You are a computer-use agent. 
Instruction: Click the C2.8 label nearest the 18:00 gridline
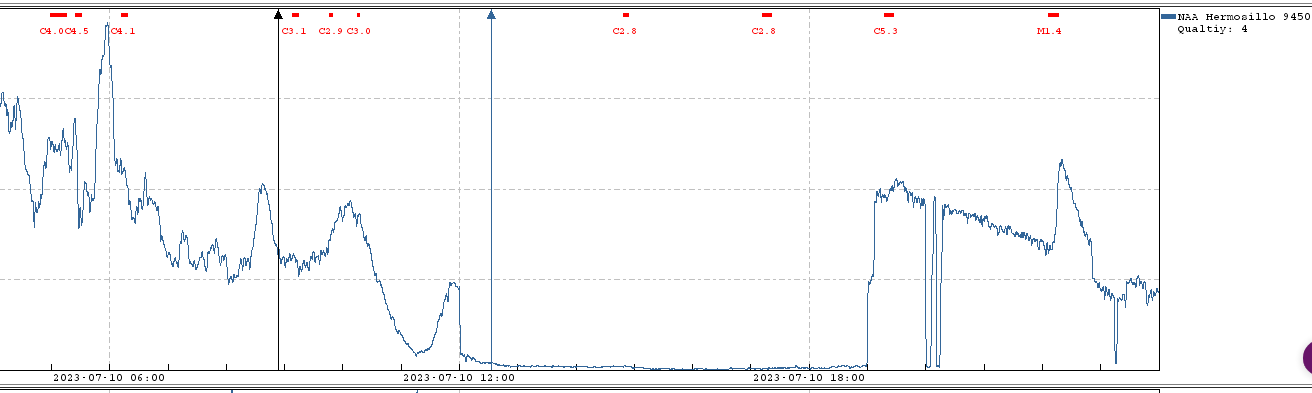tap(764, 32)
